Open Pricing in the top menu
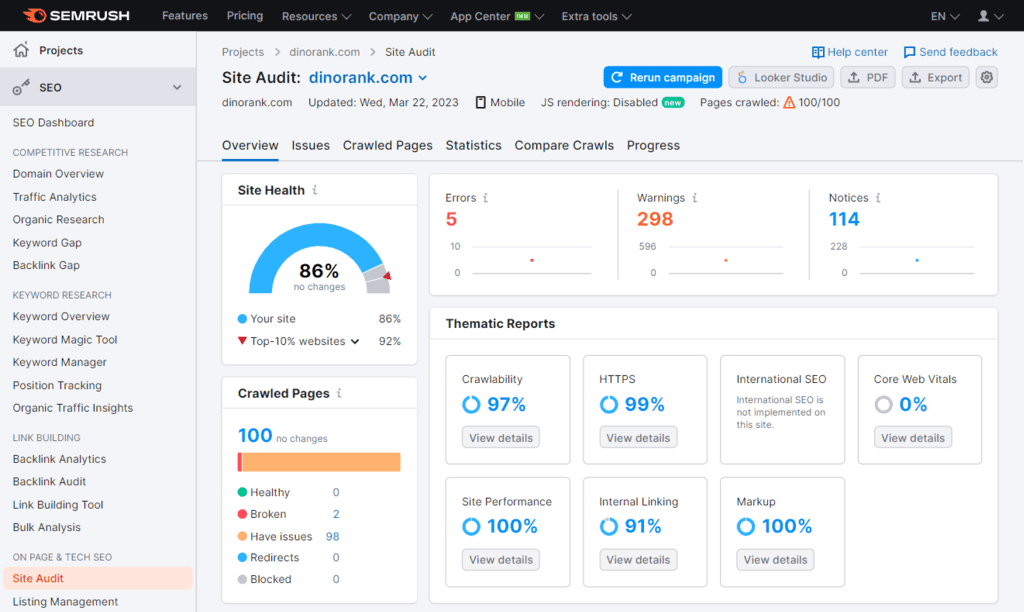Viewport: 1024px width, 612px height. pyautogui.click(x=245, y=16)
